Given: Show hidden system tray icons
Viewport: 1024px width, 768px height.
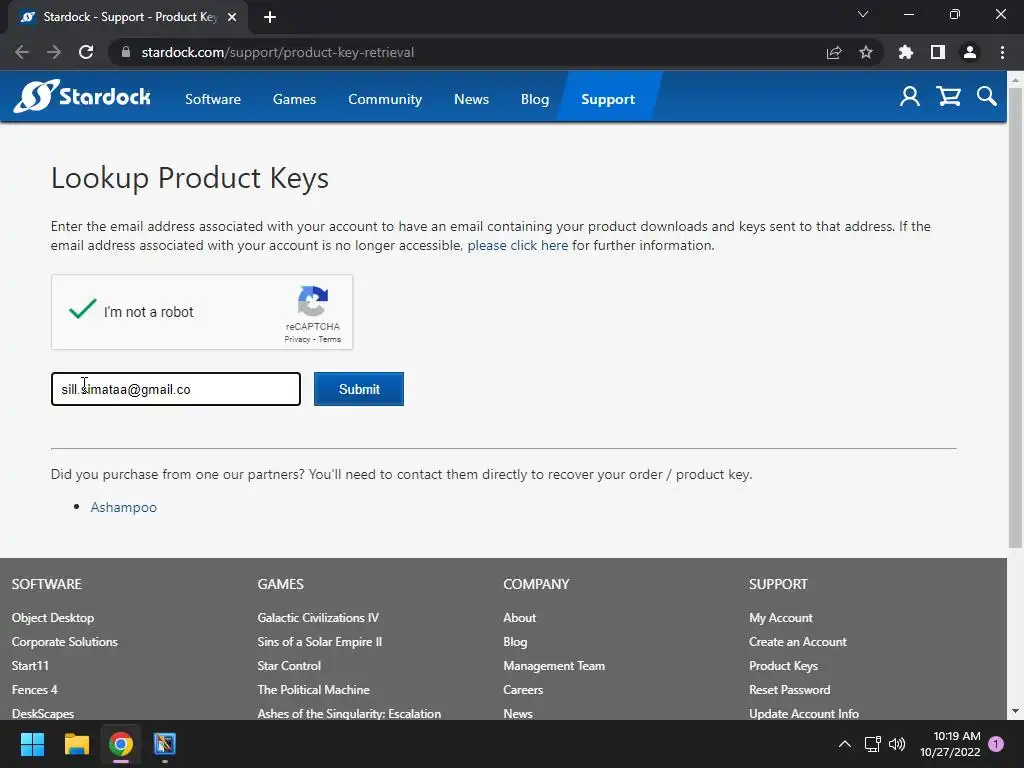Looking at the screenshot, I should pos(844,744).
